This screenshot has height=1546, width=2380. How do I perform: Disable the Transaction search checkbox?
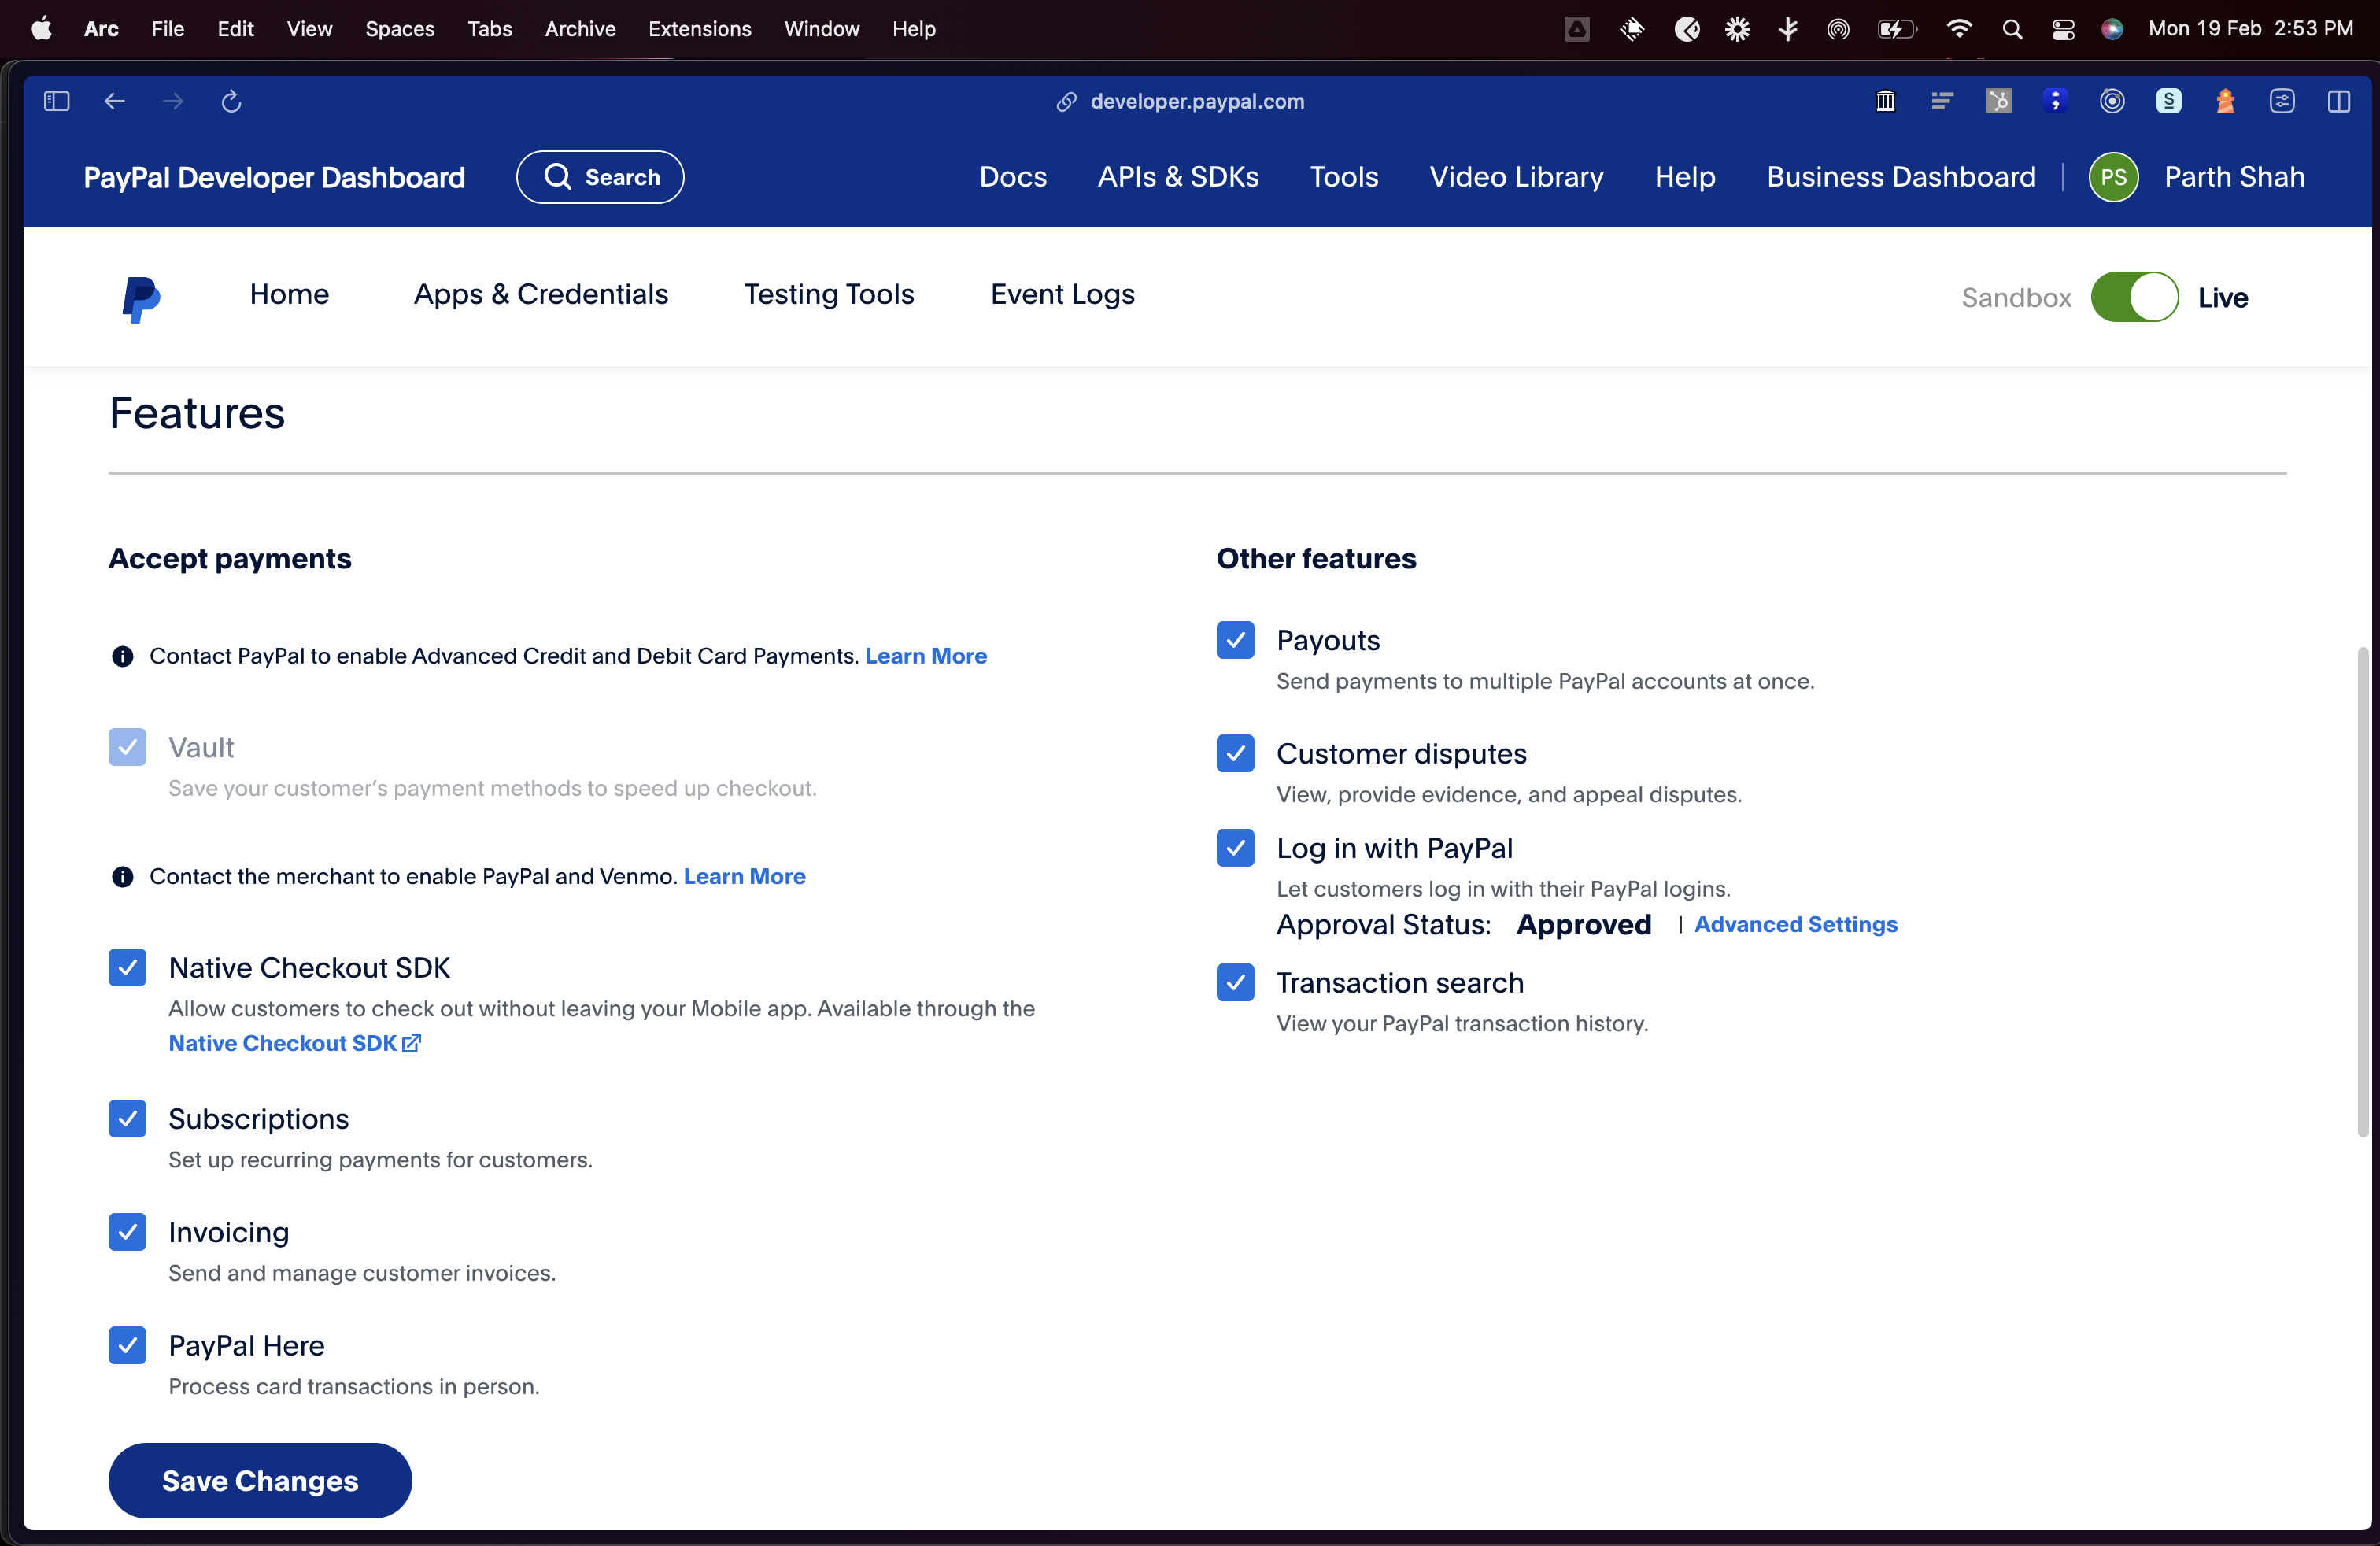[1235, 983]
